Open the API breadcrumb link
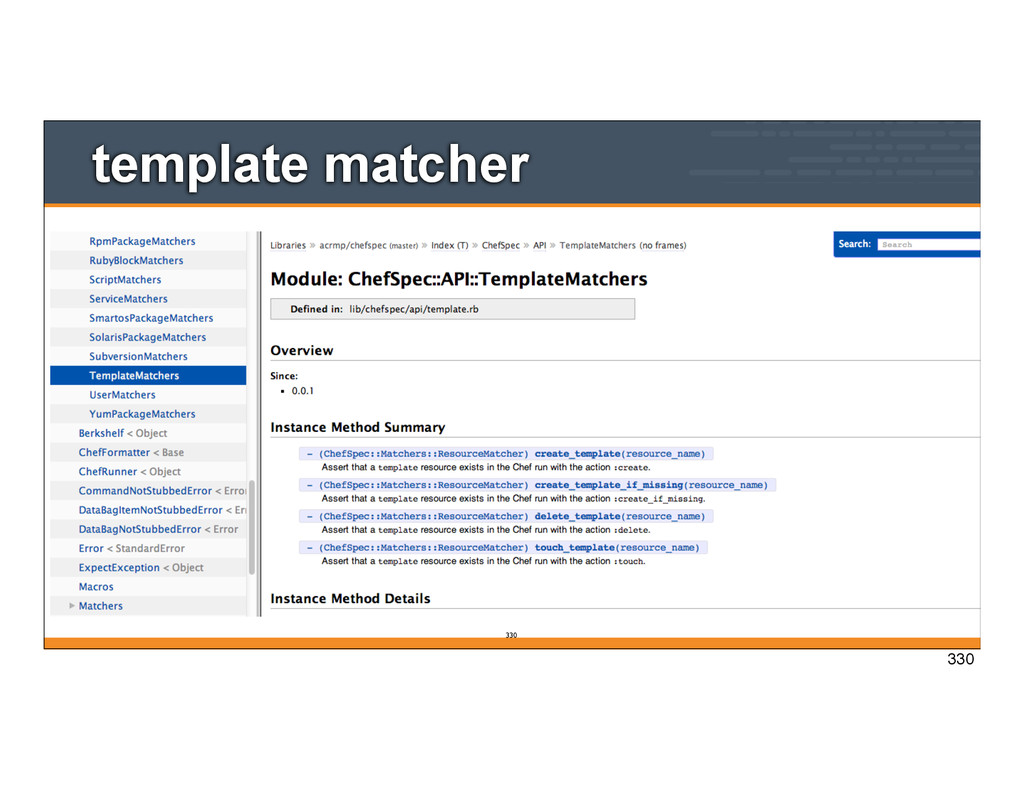 pos(539,245)
